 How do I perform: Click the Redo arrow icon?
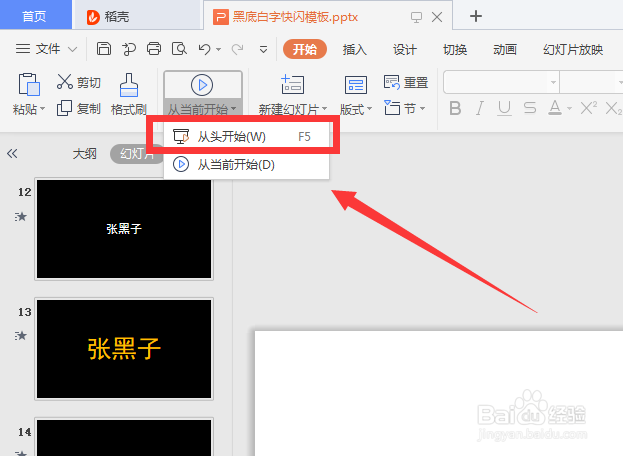pos(238,49)
